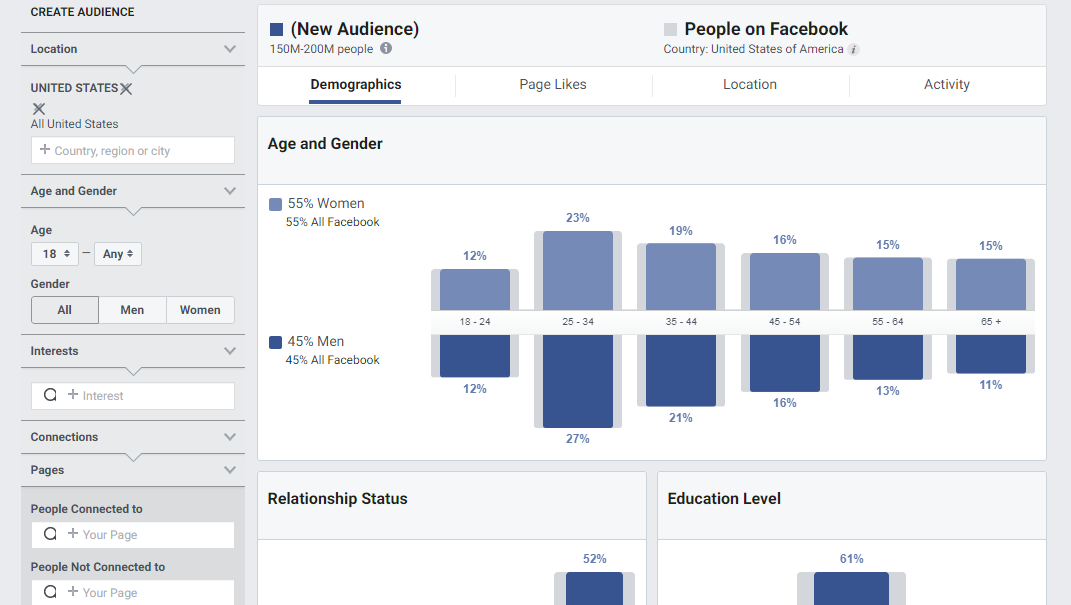Select Men gender option
The width and height of the screenshot is (1071, 605).
click(x=133, y=310)
